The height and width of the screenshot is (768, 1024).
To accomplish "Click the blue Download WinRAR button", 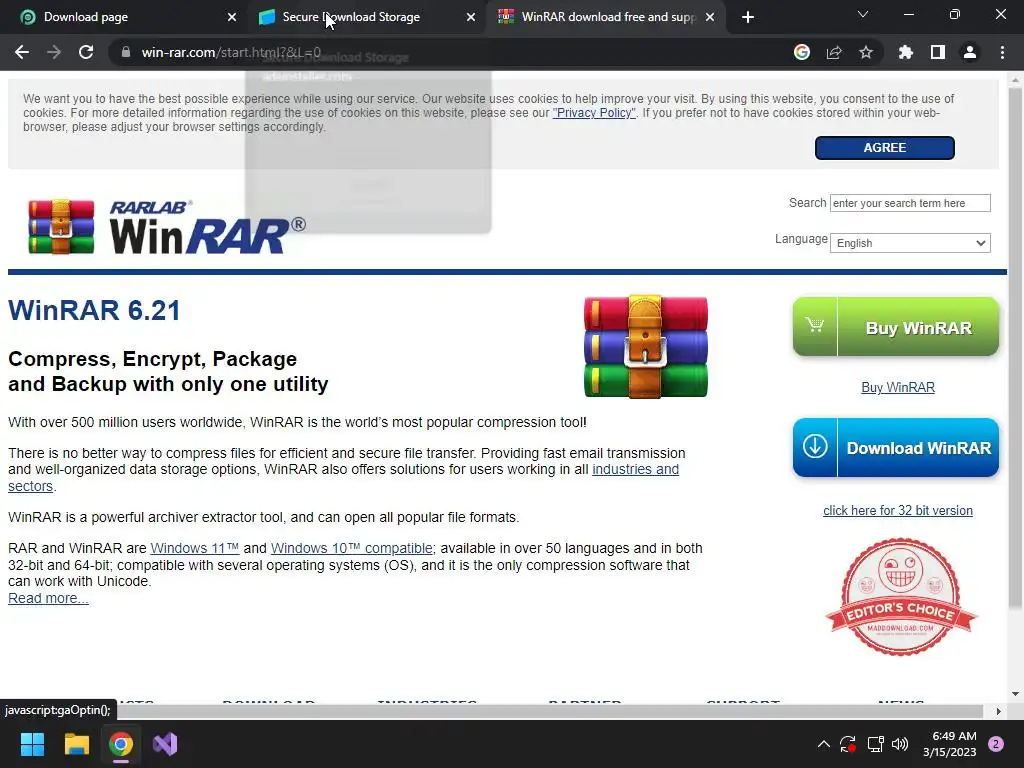I will [x=896, y=447].
